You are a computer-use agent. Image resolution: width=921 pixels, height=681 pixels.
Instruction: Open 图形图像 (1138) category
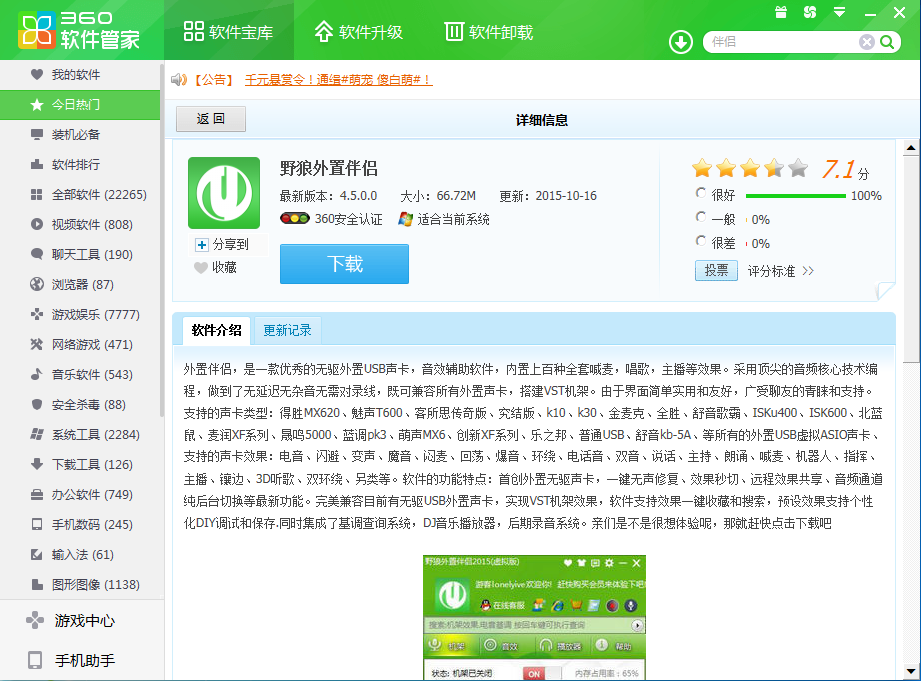80,584
